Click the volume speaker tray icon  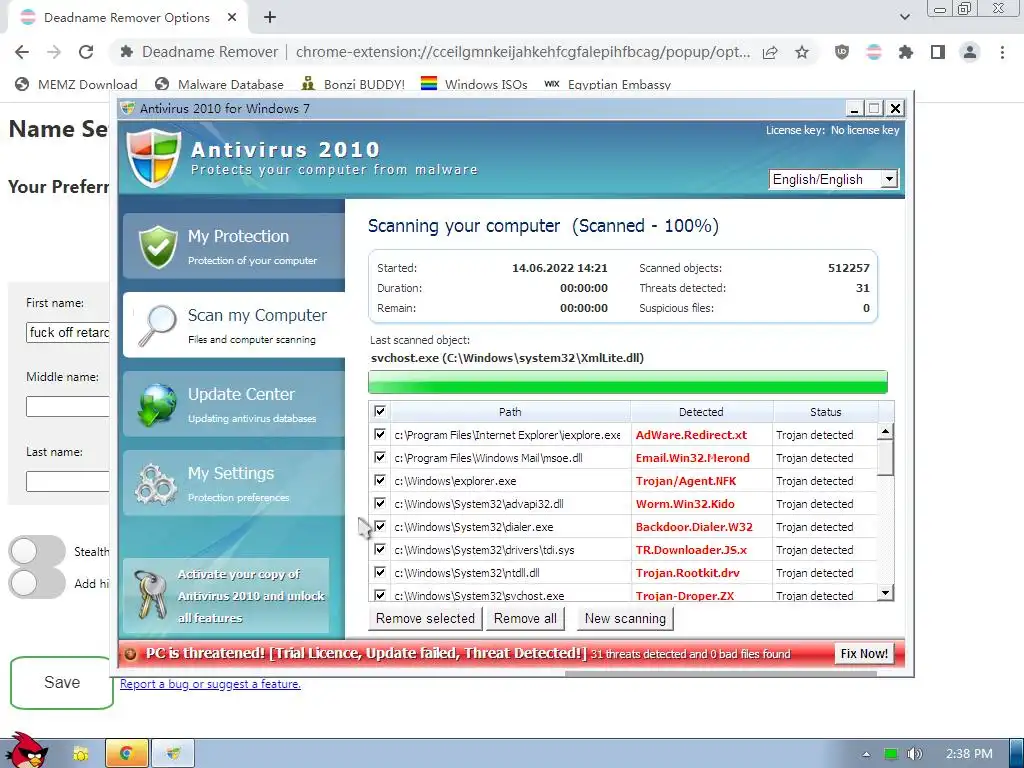915,754
